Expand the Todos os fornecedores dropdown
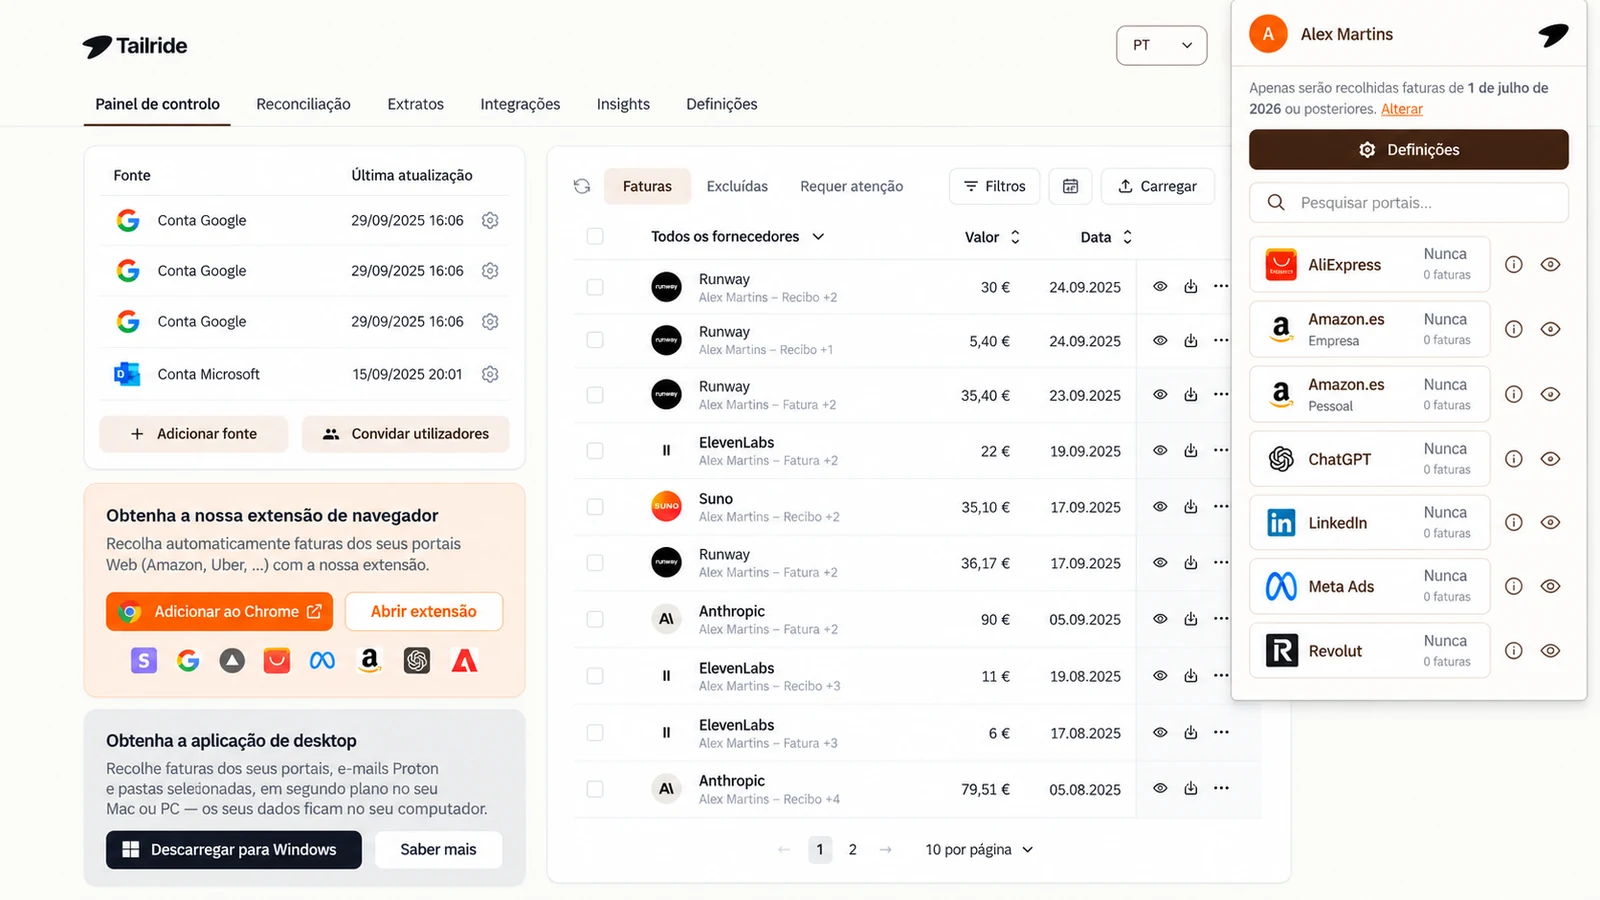1600x900 pixels. pos(738,237)
